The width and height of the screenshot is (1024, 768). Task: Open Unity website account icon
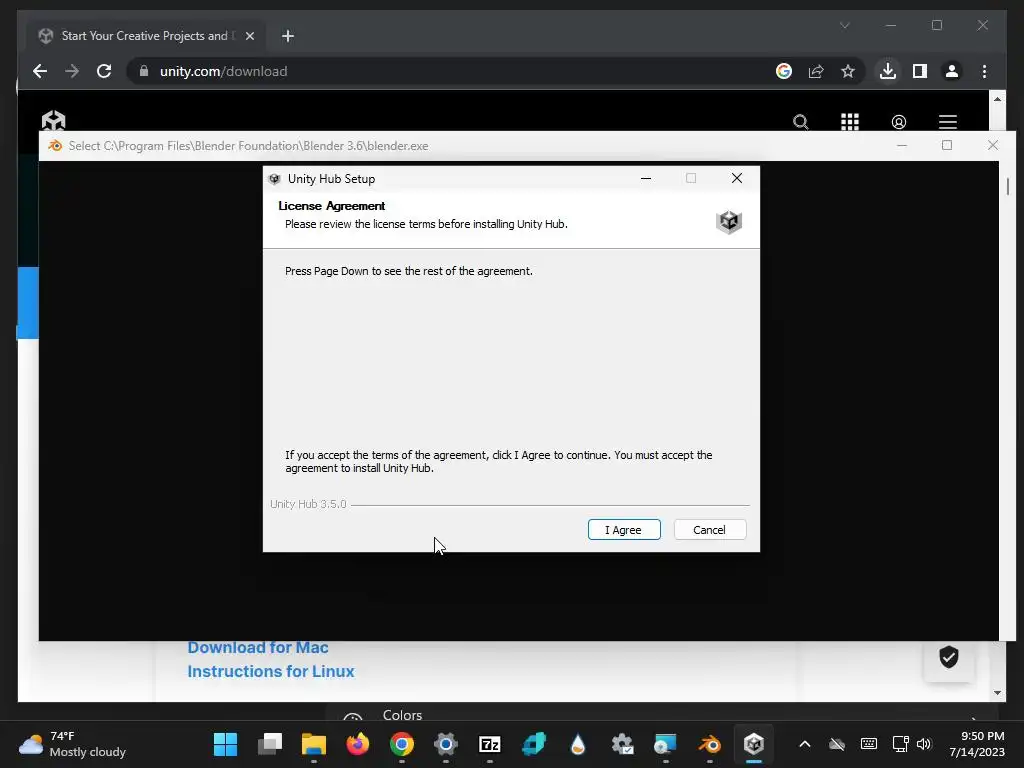coord(899,121)
